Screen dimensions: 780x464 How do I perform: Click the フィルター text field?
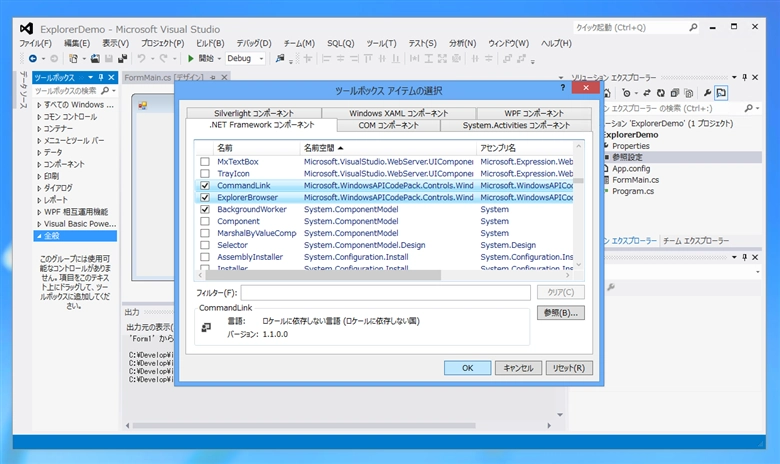pos(386,292)
